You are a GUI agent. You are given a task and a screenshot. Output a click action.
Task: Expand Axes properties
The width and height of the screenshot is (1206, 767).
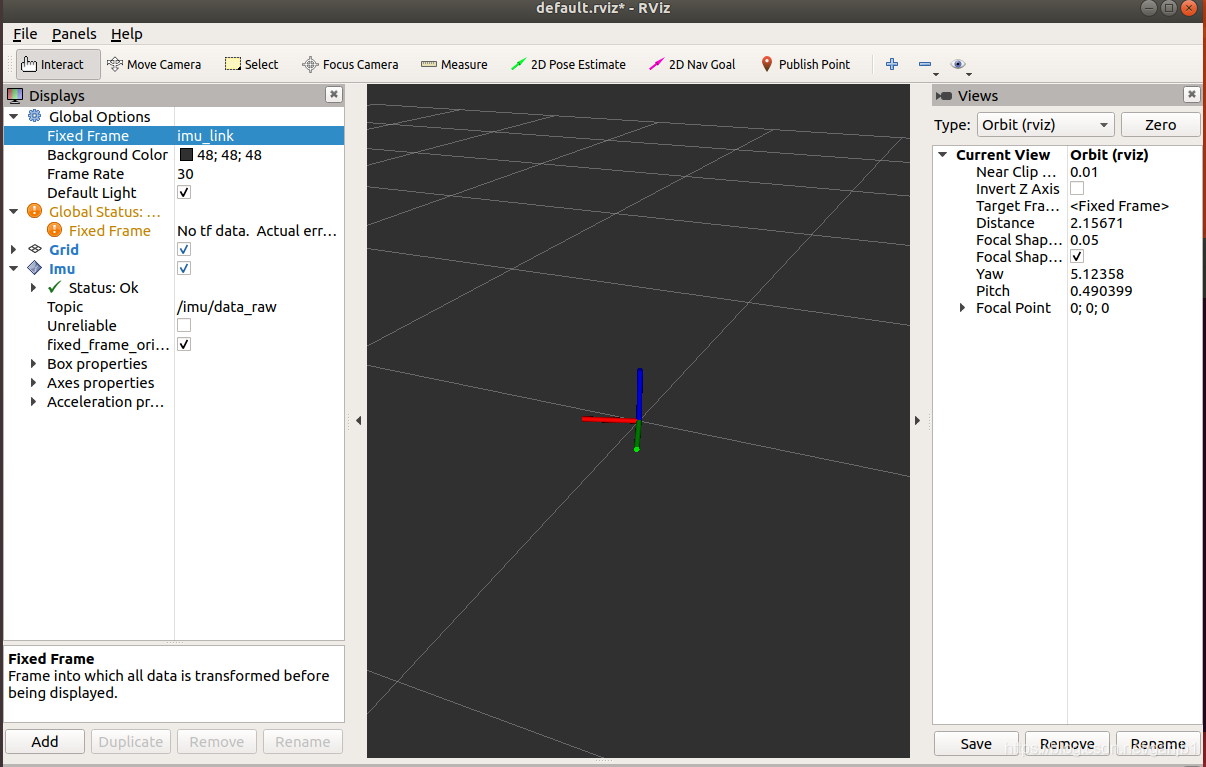point(33,383)
